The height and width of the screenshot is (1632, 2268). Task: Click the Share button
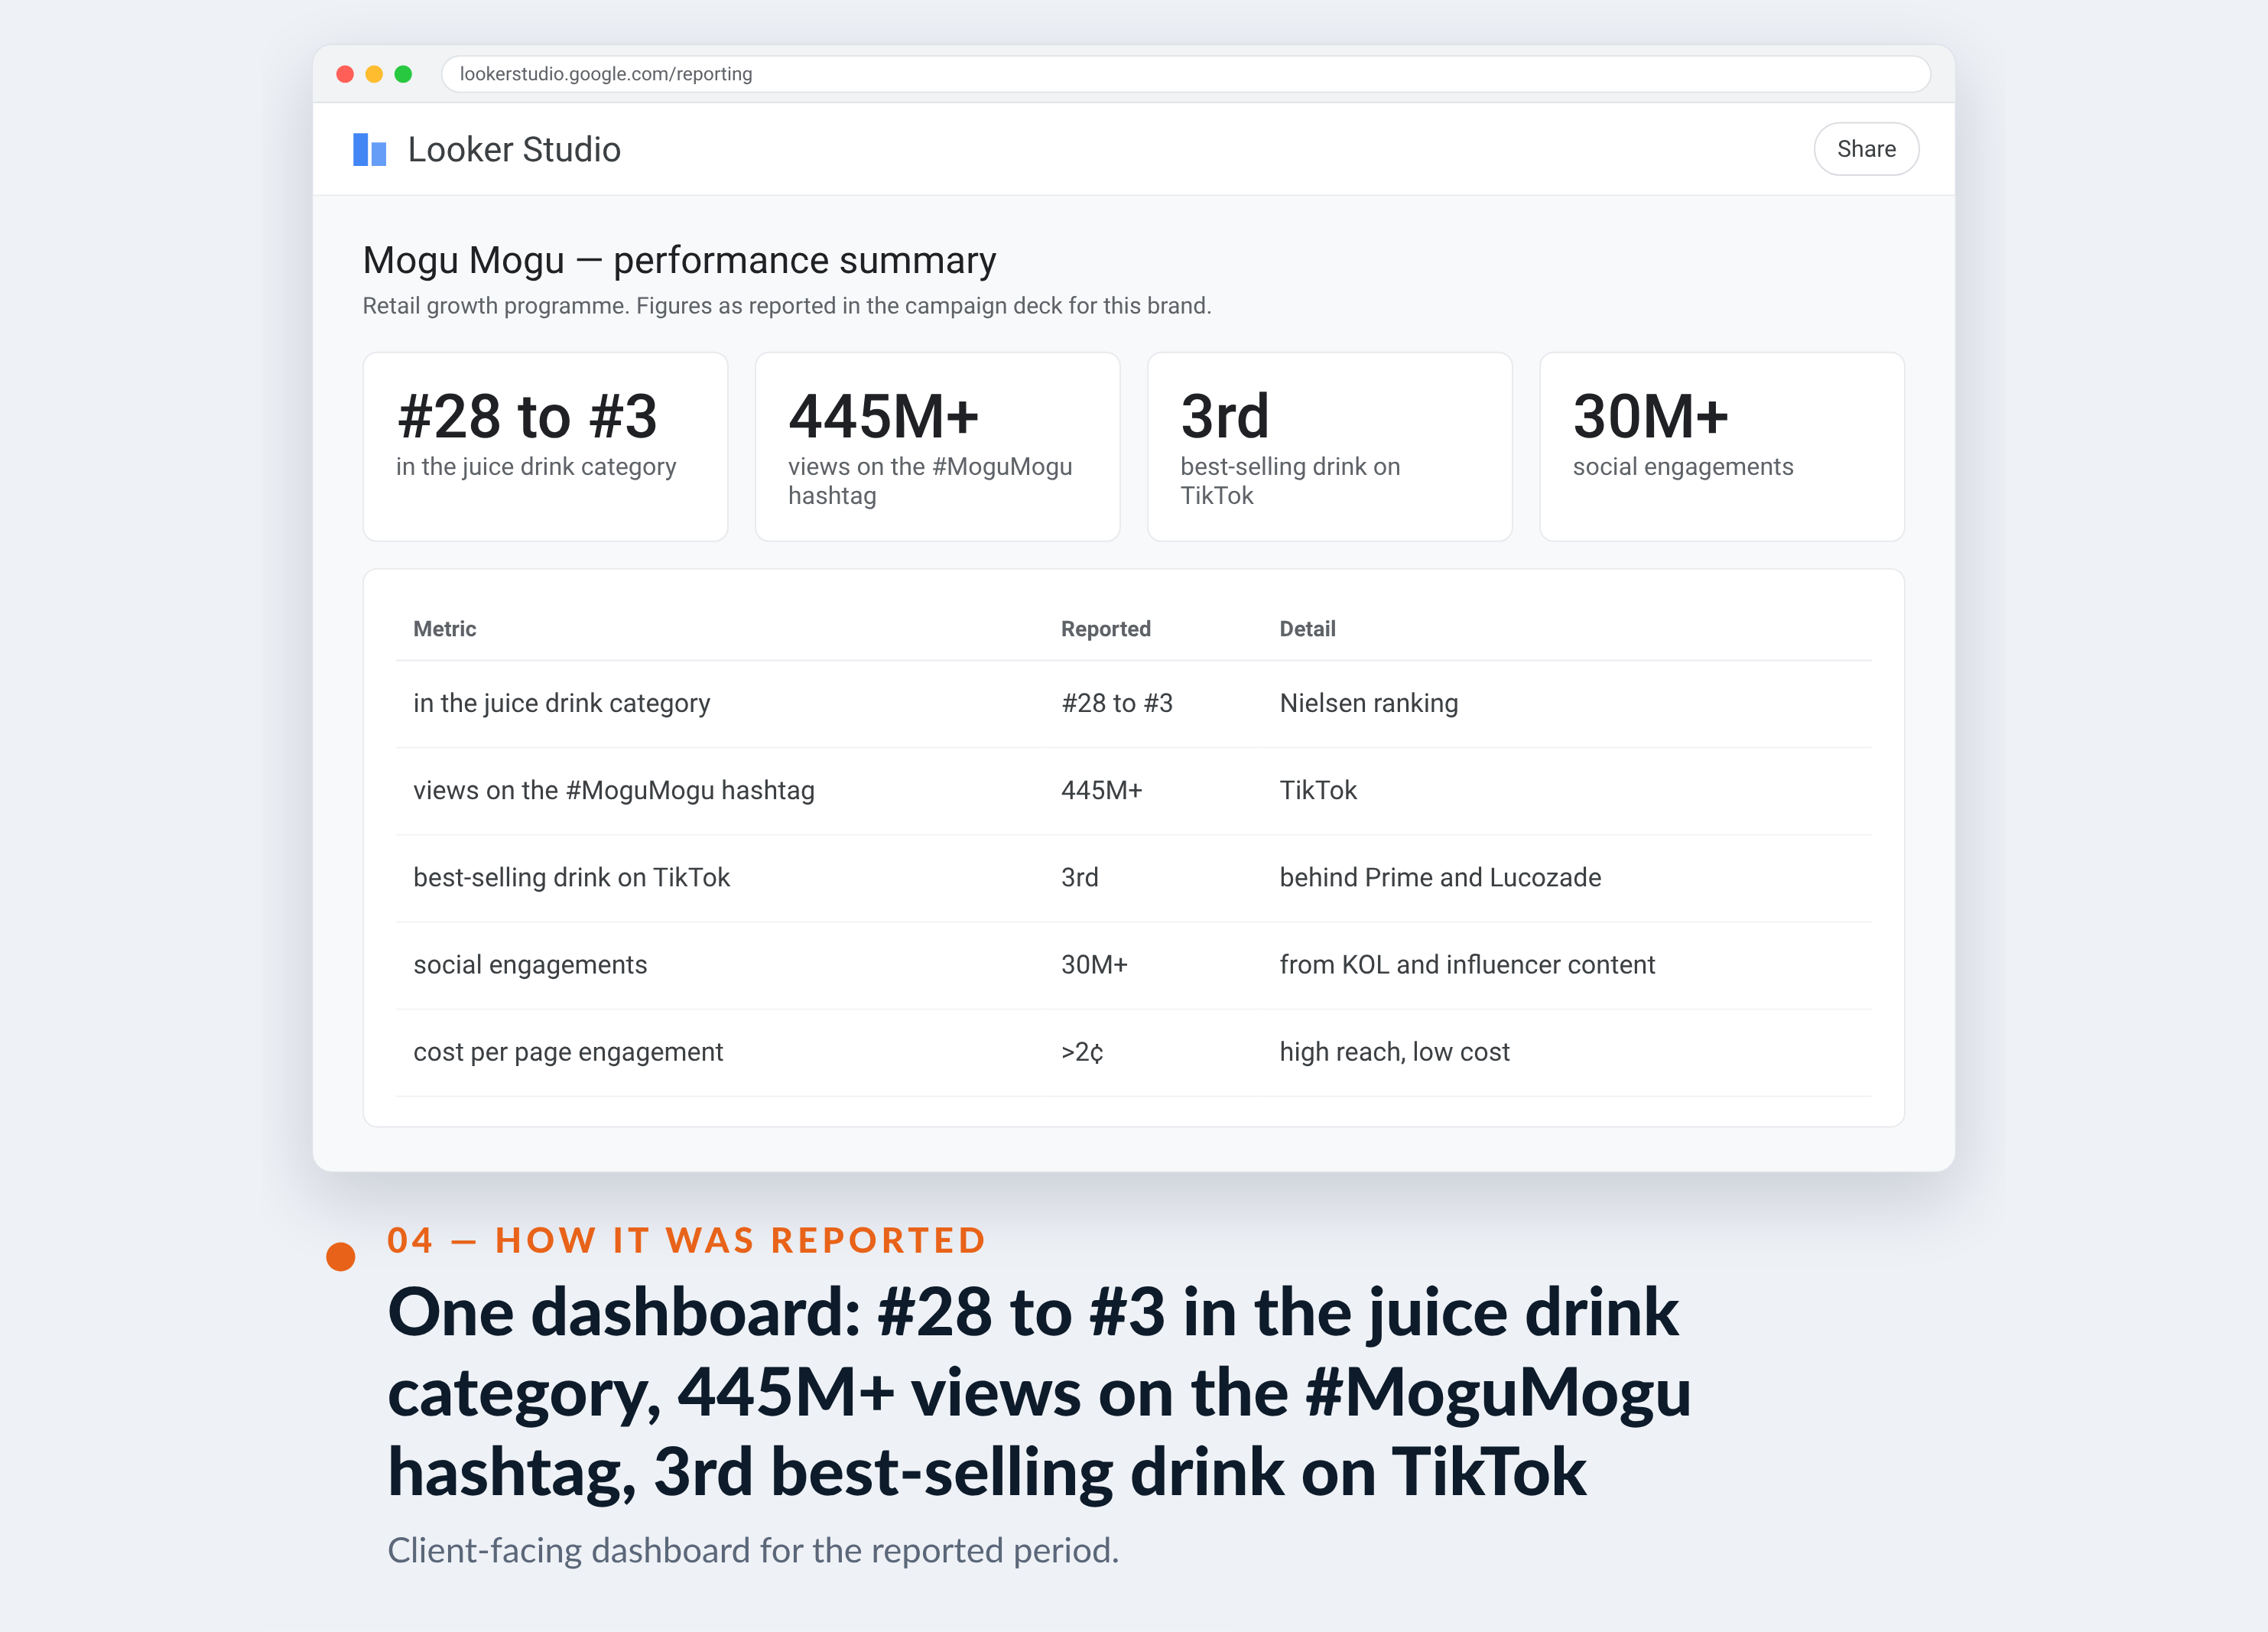tap(1865, 149)
